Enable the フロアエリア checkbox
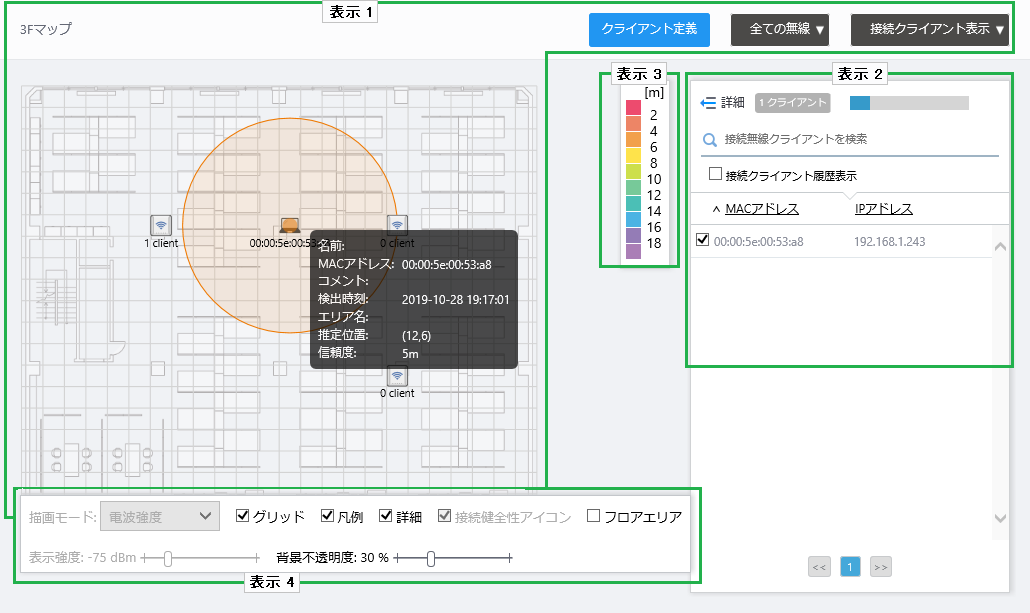The height and width of the screenshot is (613, 1030). pyautogui.click(x=593, y=516)
